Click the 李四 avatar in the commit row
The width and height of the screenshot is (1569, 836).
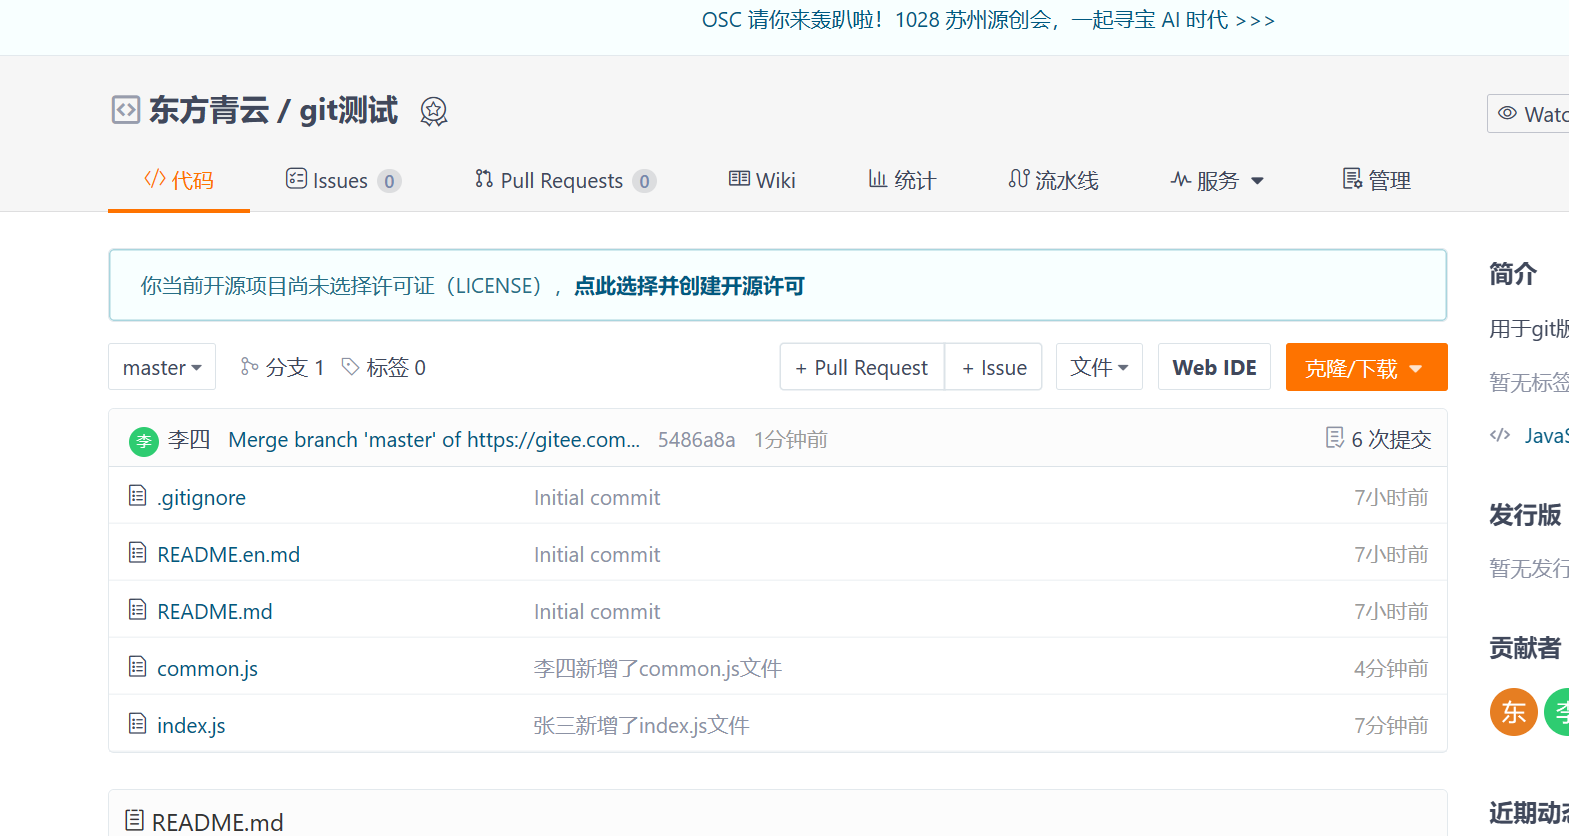pyautogui.click(x=144, y=441)
